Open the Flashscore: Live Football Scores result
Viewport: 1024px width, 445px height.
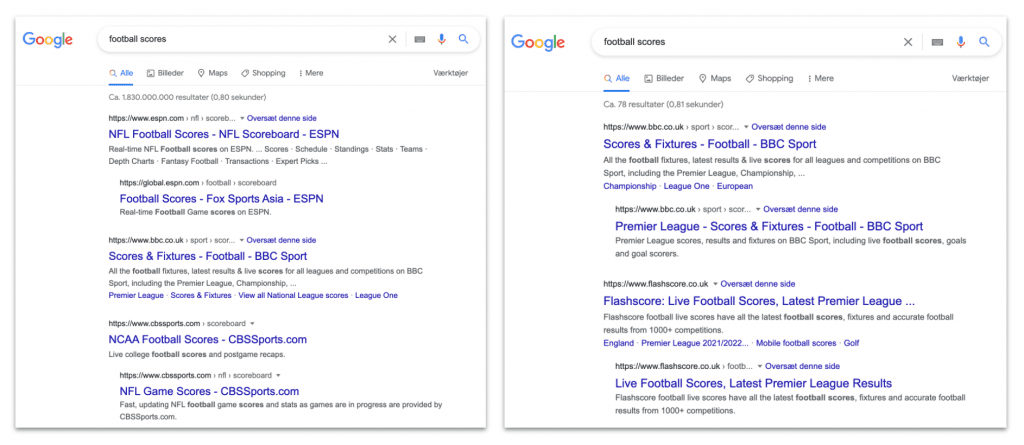759,301
